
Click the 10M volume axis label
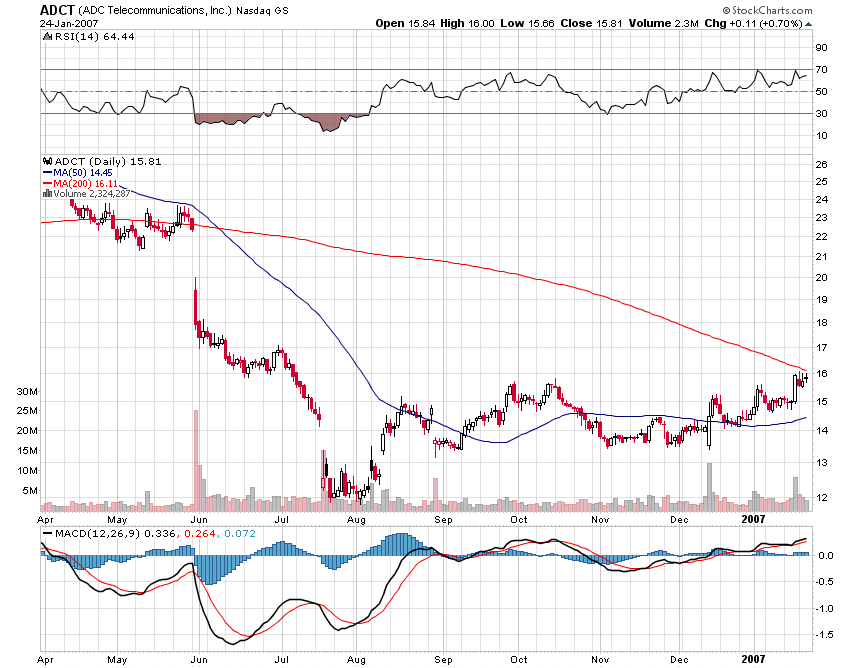tap(27, 471)
